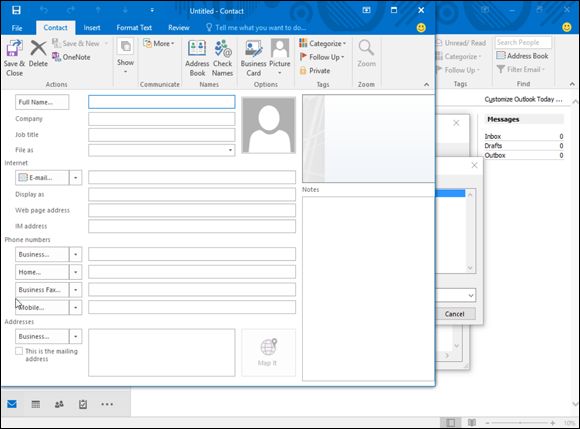The image size is (580, 429).
Task: Switch to the Insert tab
Action: pos(92,28)
